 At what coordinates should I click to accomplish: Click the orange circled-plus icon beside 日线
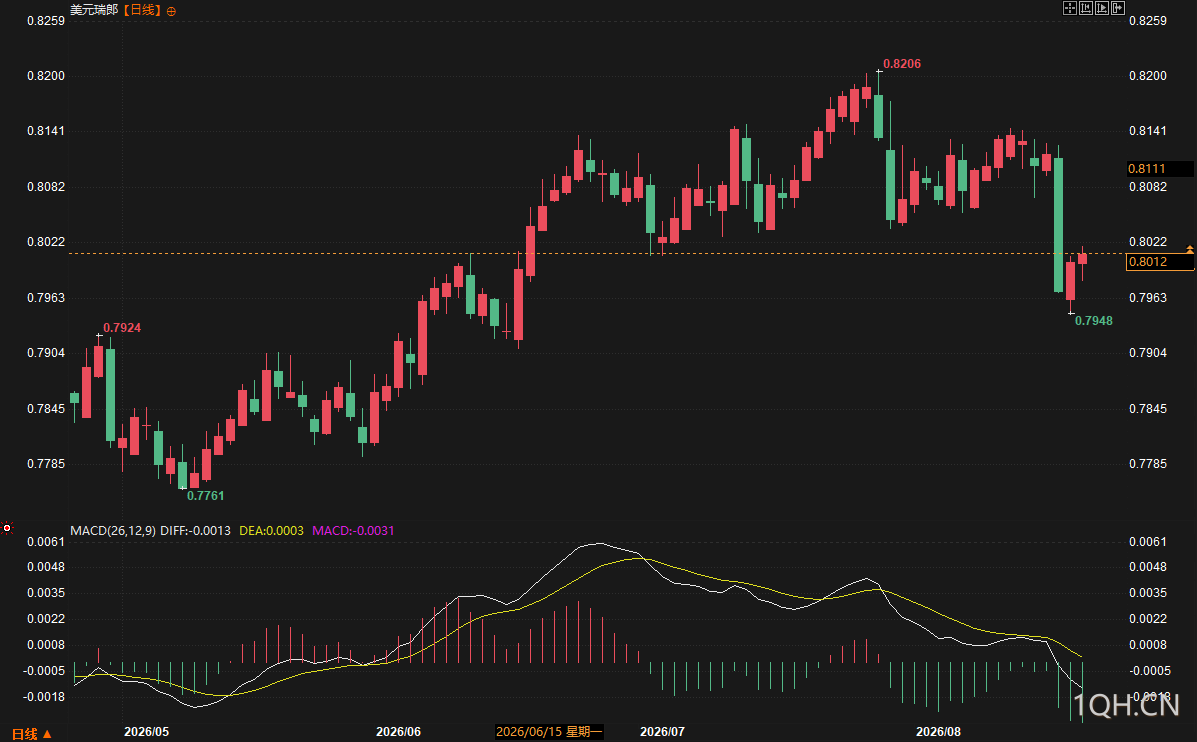click(x=171, y=11)
